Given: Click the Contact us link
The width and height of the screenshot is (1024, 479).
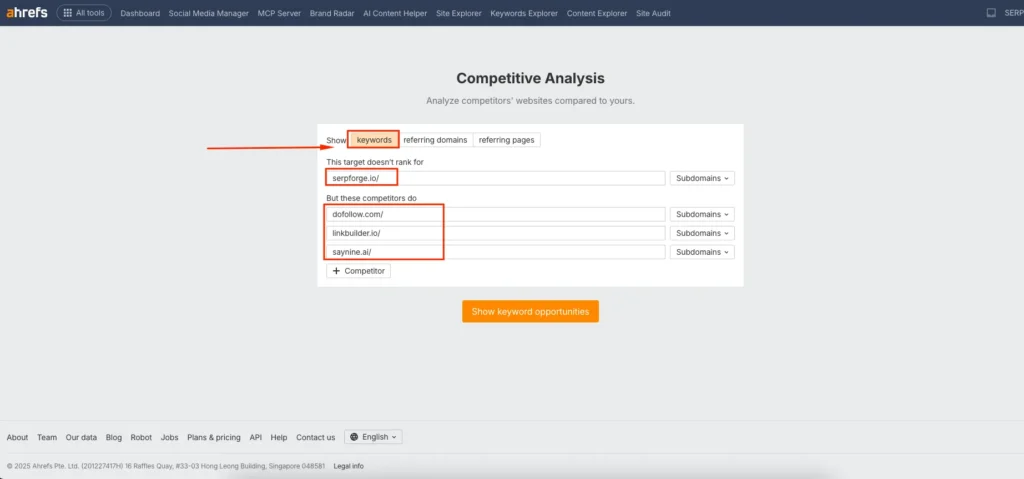Looking at the screenshot, I should coord(315,437).
